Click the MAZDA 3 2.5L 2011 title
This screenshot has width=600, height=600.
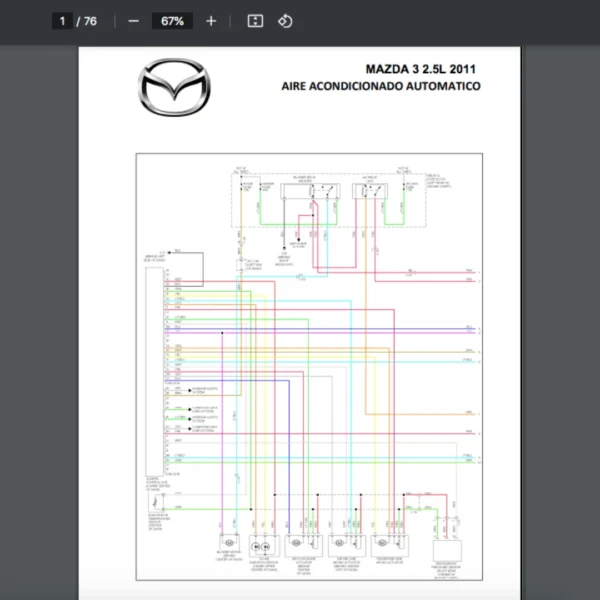[x=419, y=69]
